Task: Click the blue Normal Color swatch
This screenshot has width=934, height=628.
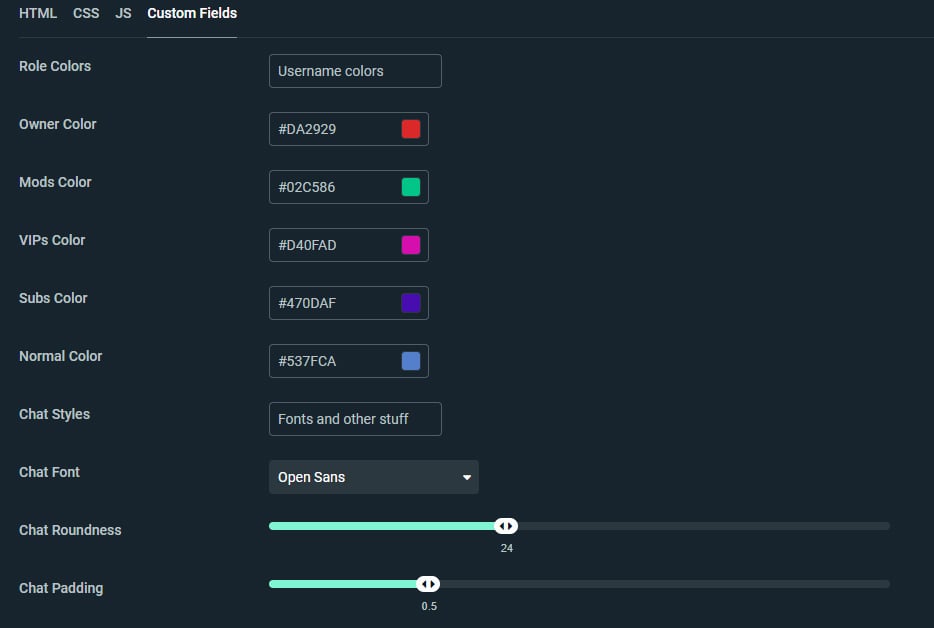Action: coord(411,361)
